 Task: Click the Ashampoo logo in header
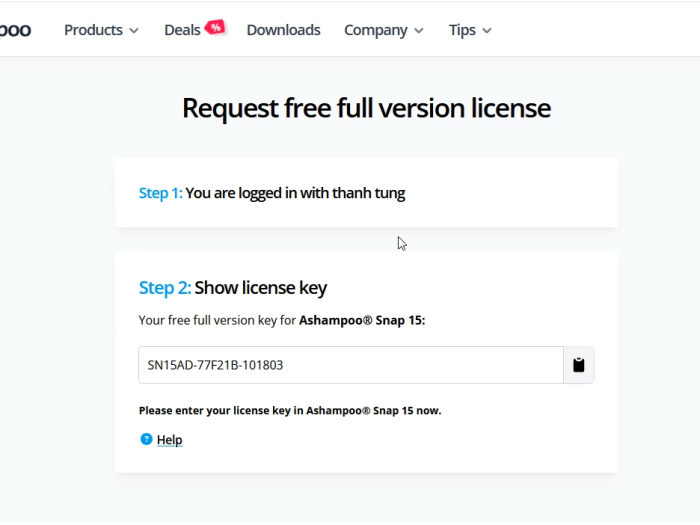click(x=15, y=30)
